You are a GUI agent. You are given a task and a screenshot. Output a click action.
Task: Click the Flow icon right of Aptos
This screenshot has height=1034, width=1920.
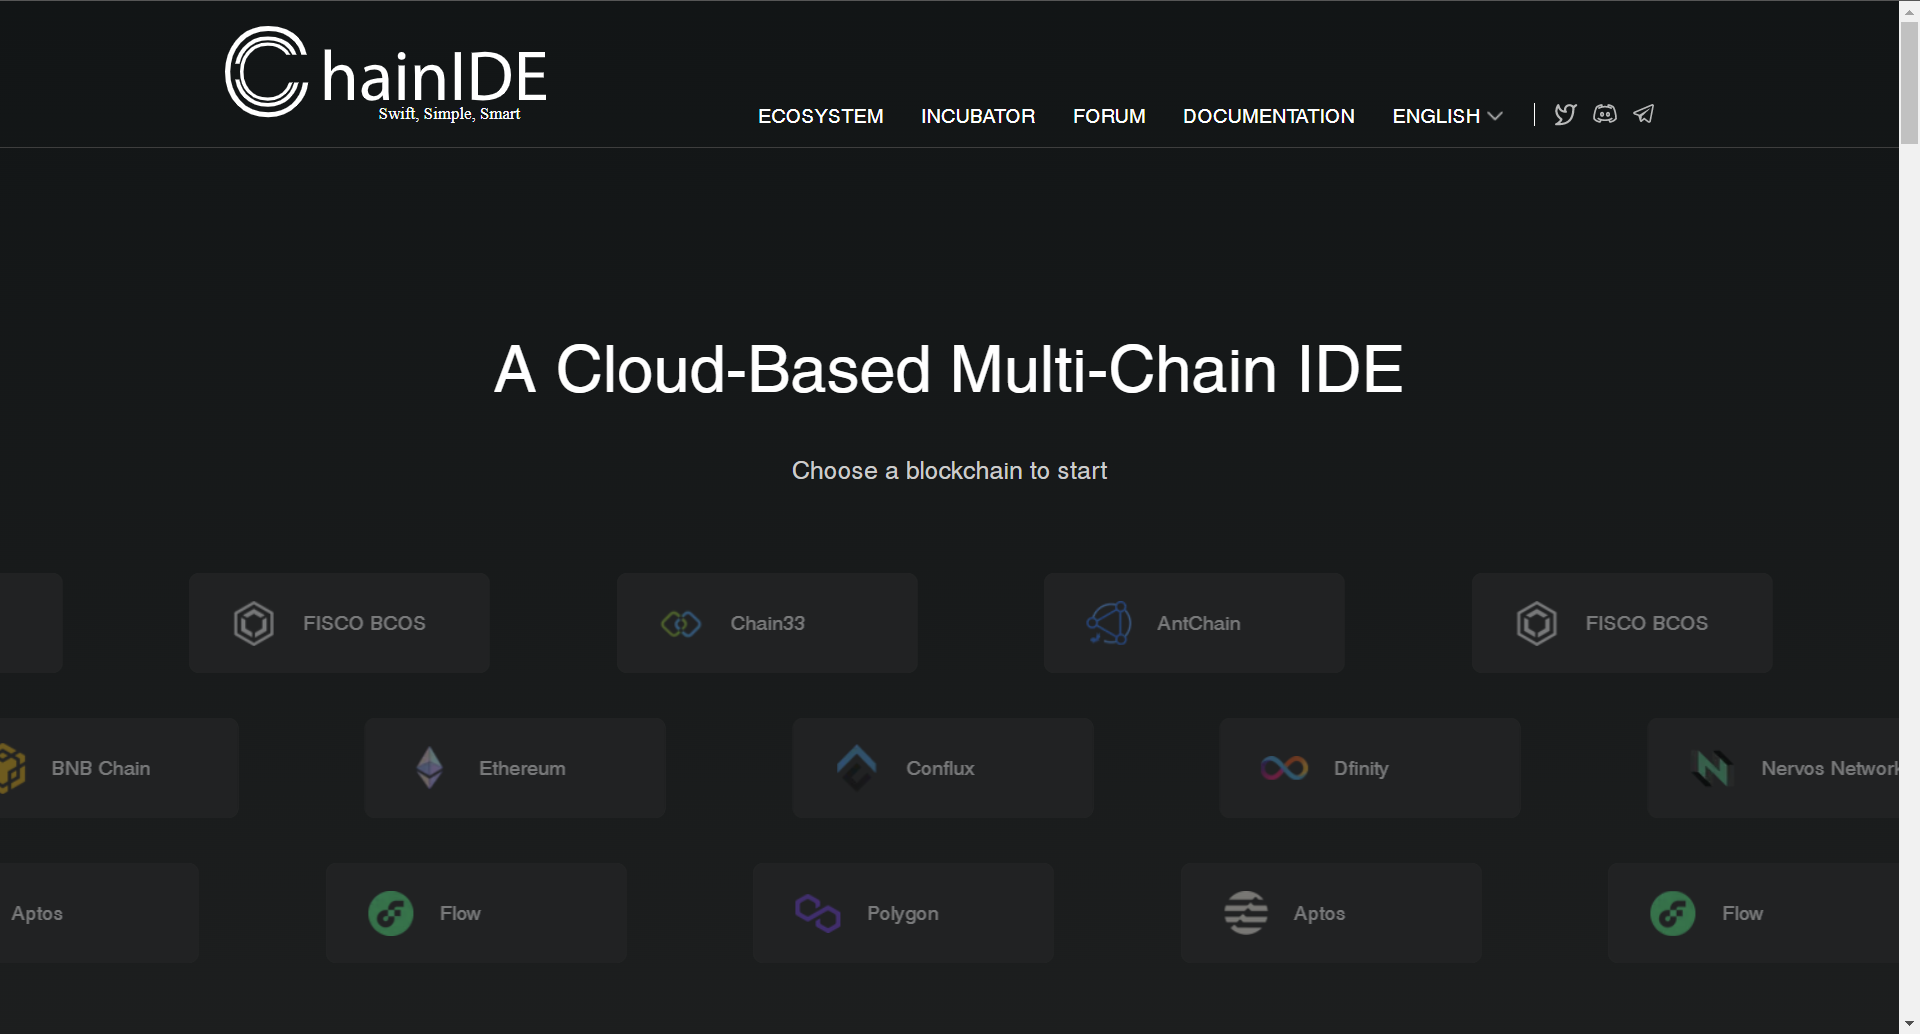(1673, 913)
